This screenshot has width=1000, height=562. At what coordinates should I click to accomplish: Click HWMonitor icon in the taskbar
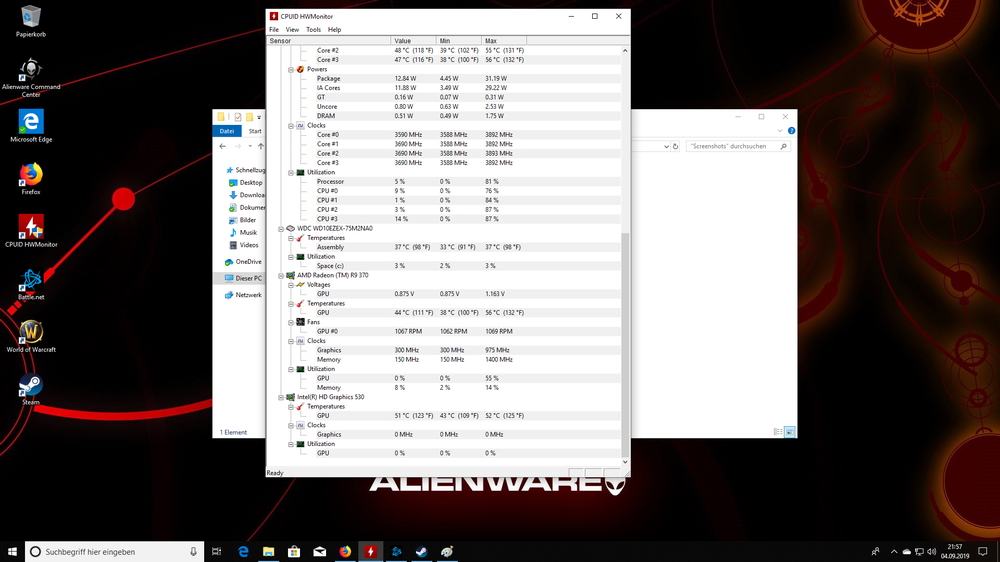pyautogui.click(x=371, y=551)
